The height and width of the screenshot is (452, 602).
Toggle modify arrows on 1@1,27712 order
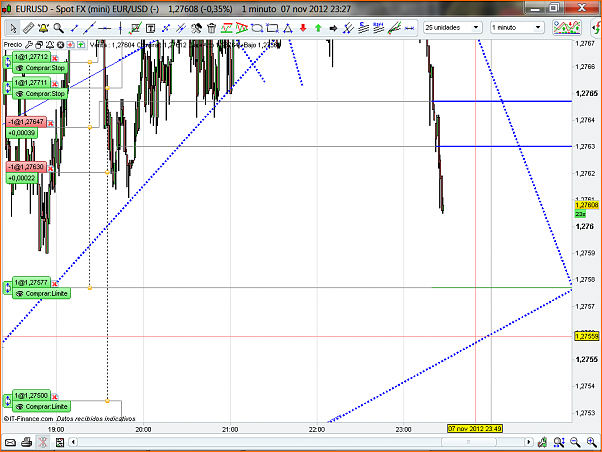8,62
